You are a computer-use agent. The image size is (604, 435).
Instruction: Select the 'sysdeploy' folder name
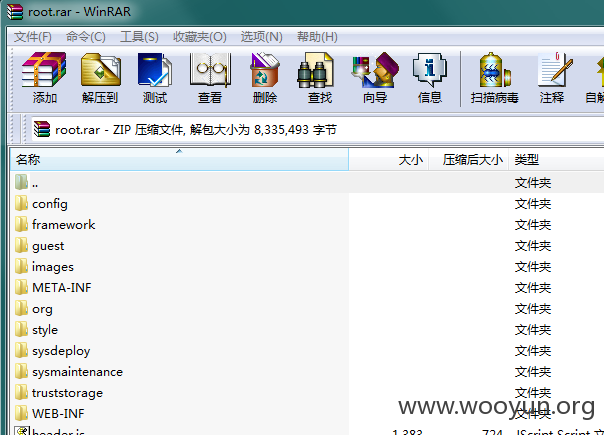61,351
